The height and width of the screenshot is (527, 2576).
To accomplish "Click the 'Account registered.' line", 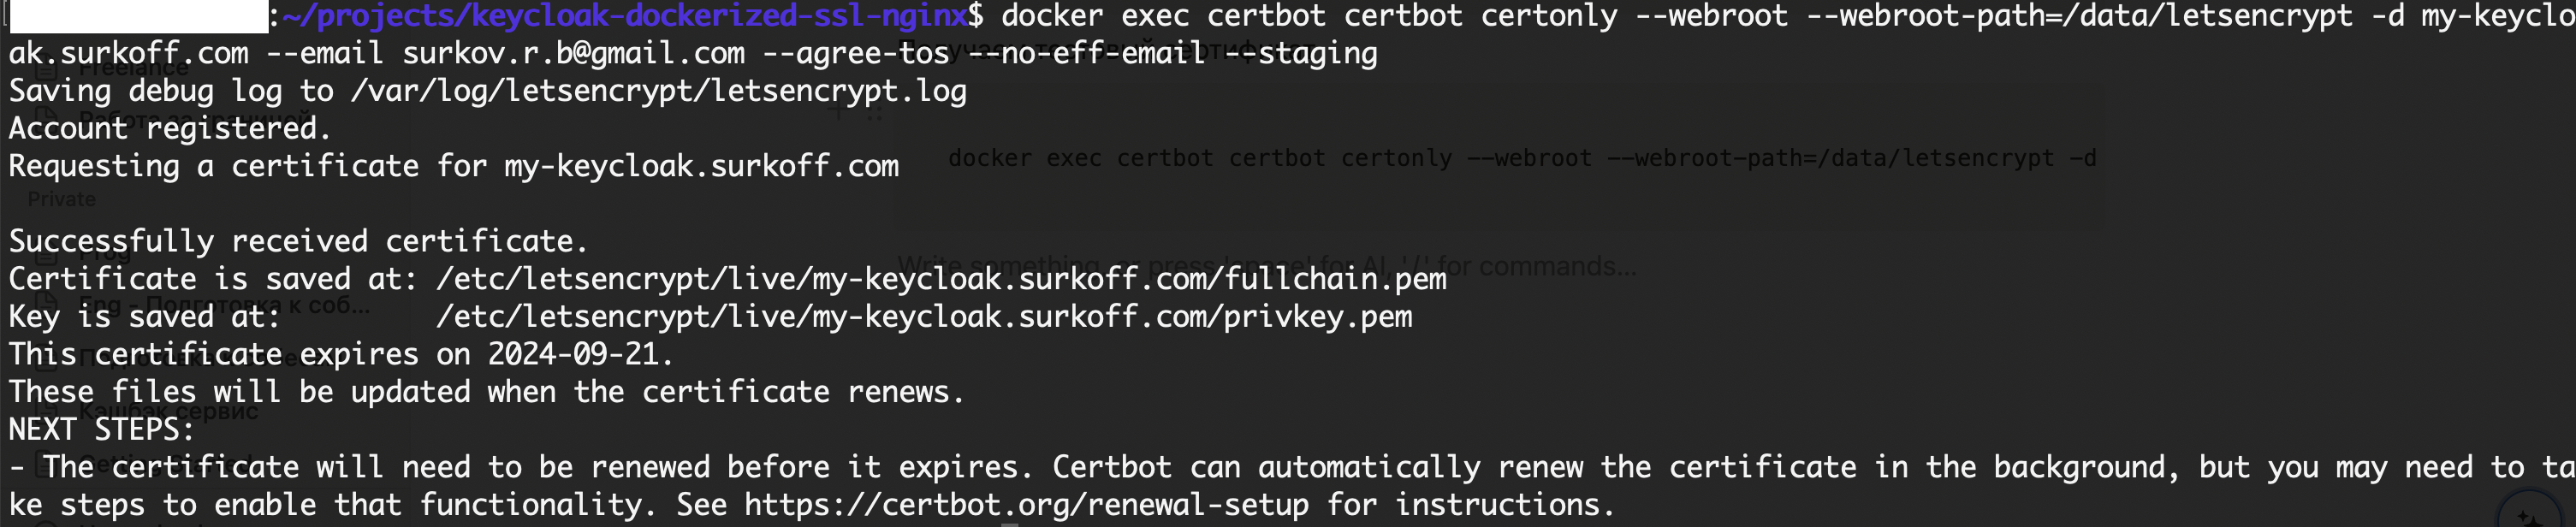I will click(x=169, y=128).
